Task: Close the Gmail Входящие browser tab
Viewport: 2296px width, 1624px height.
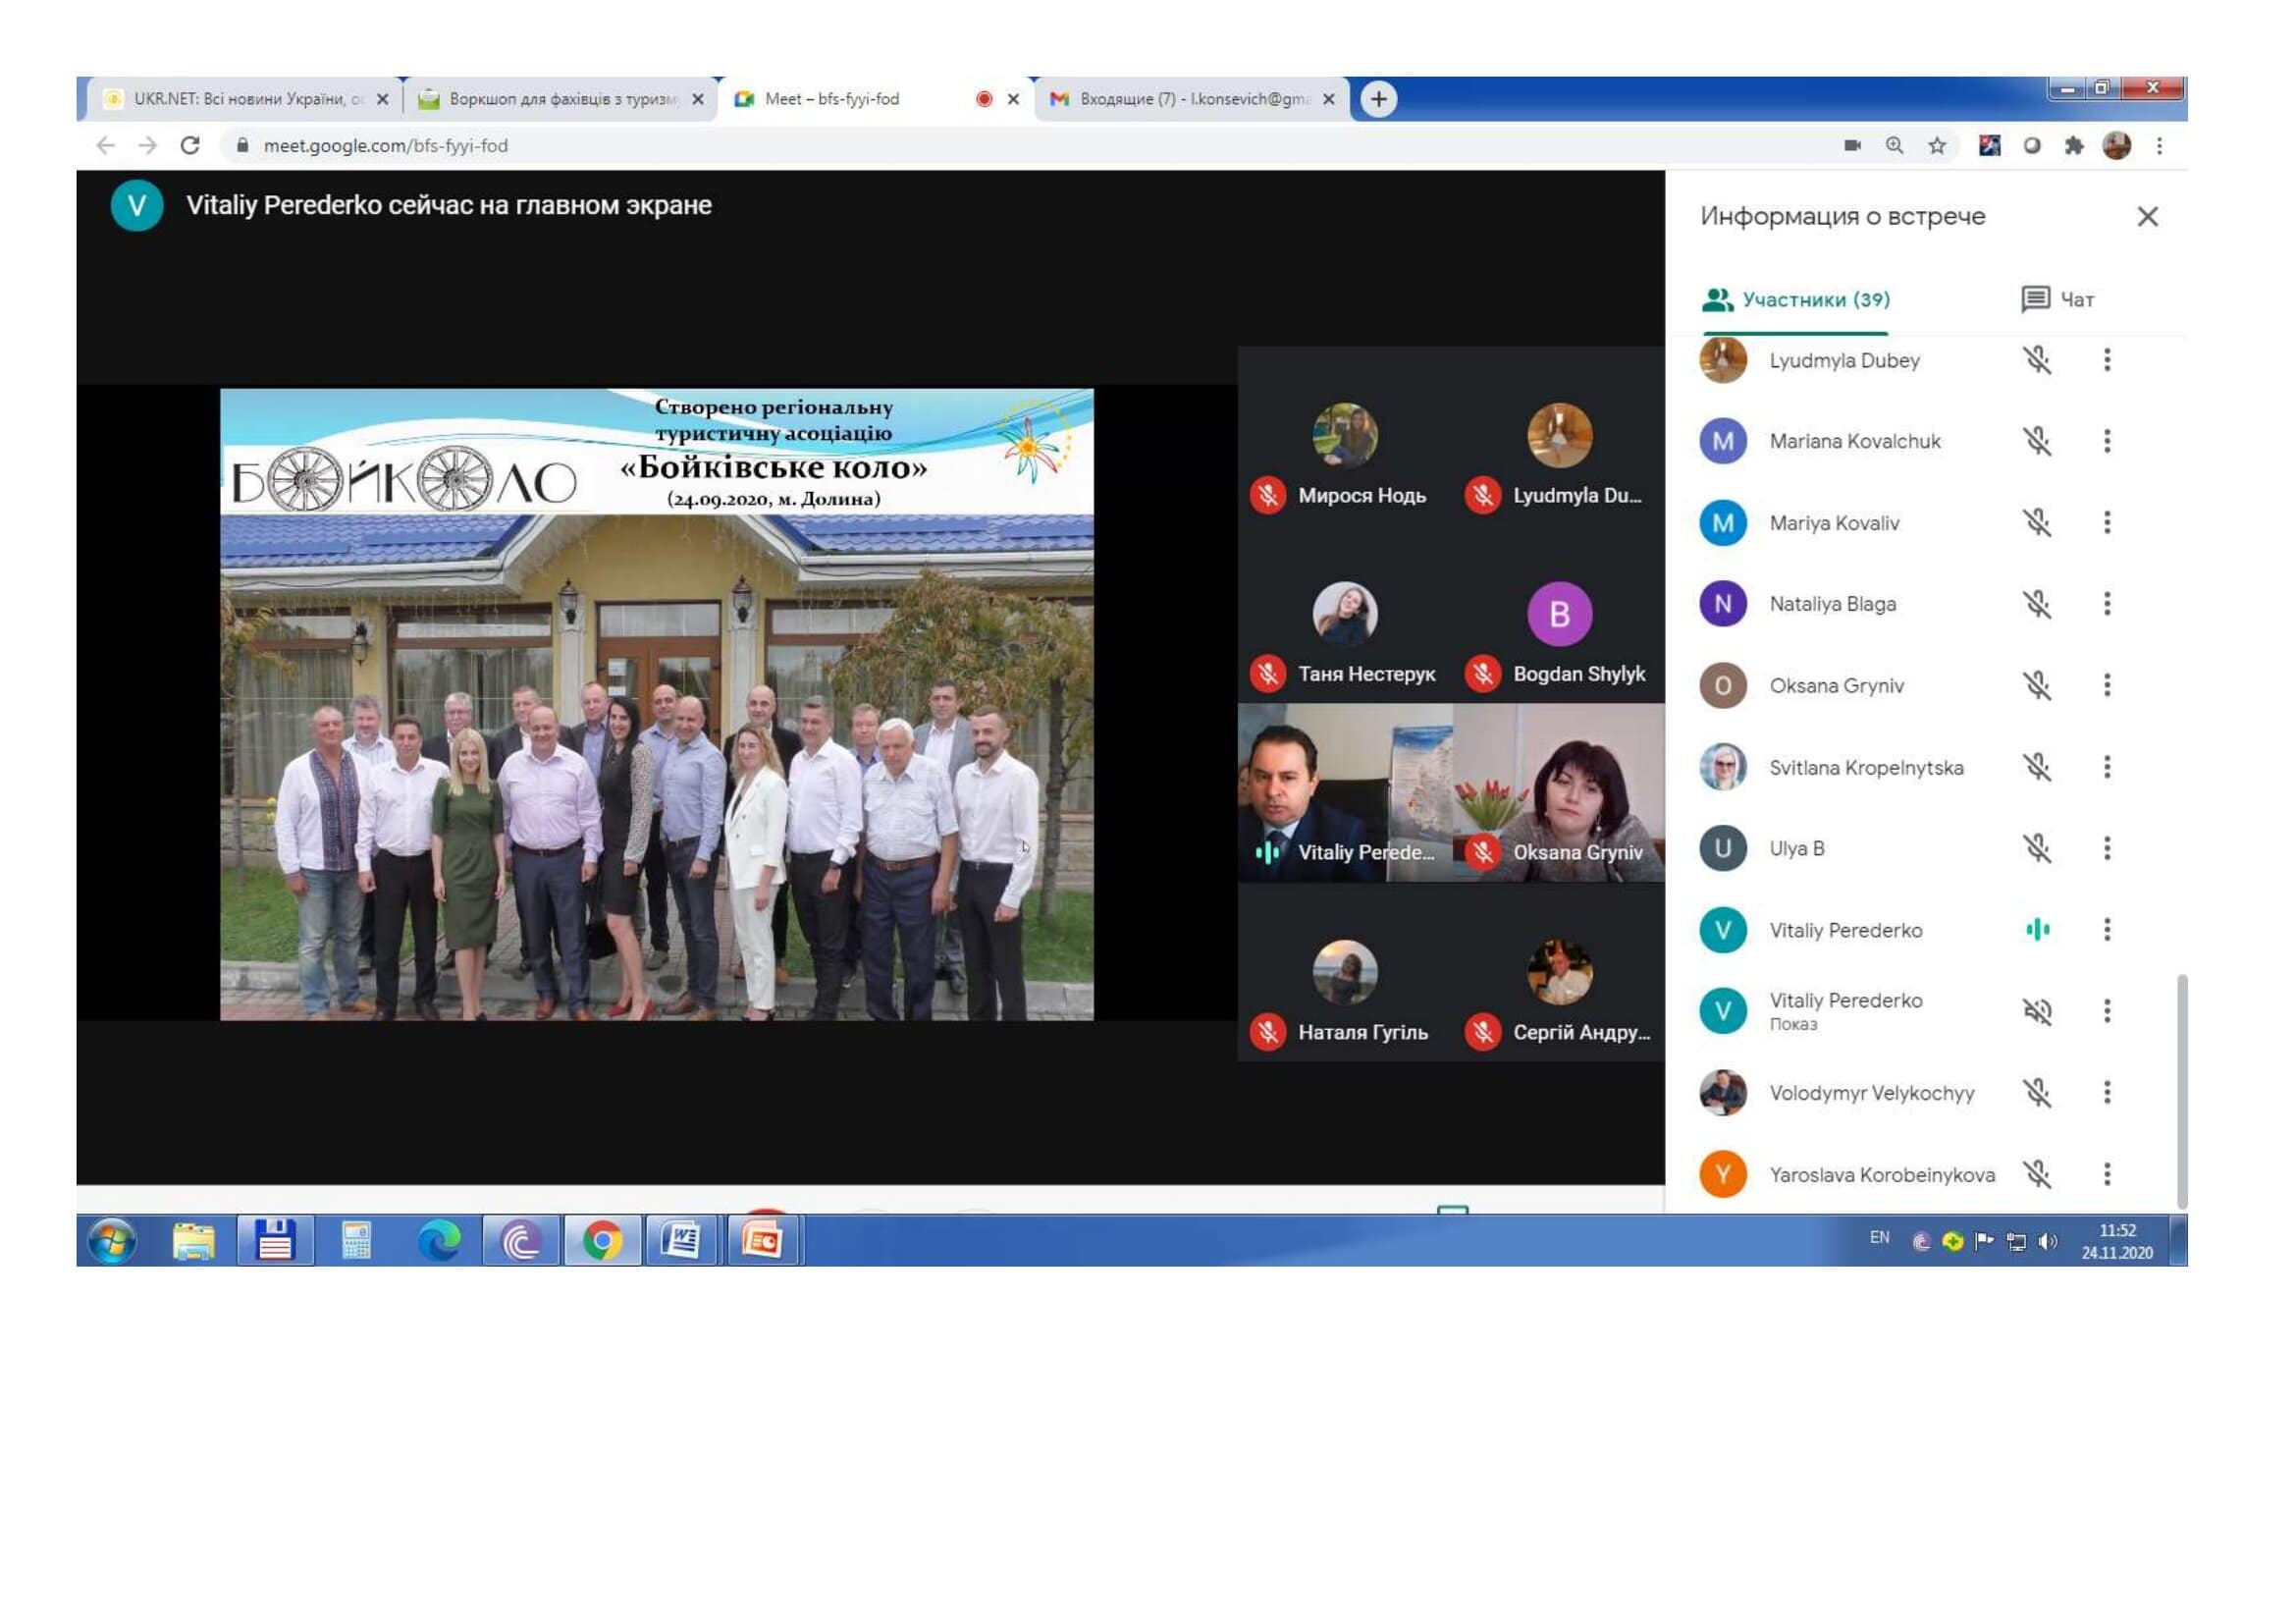Action: 1329,99
